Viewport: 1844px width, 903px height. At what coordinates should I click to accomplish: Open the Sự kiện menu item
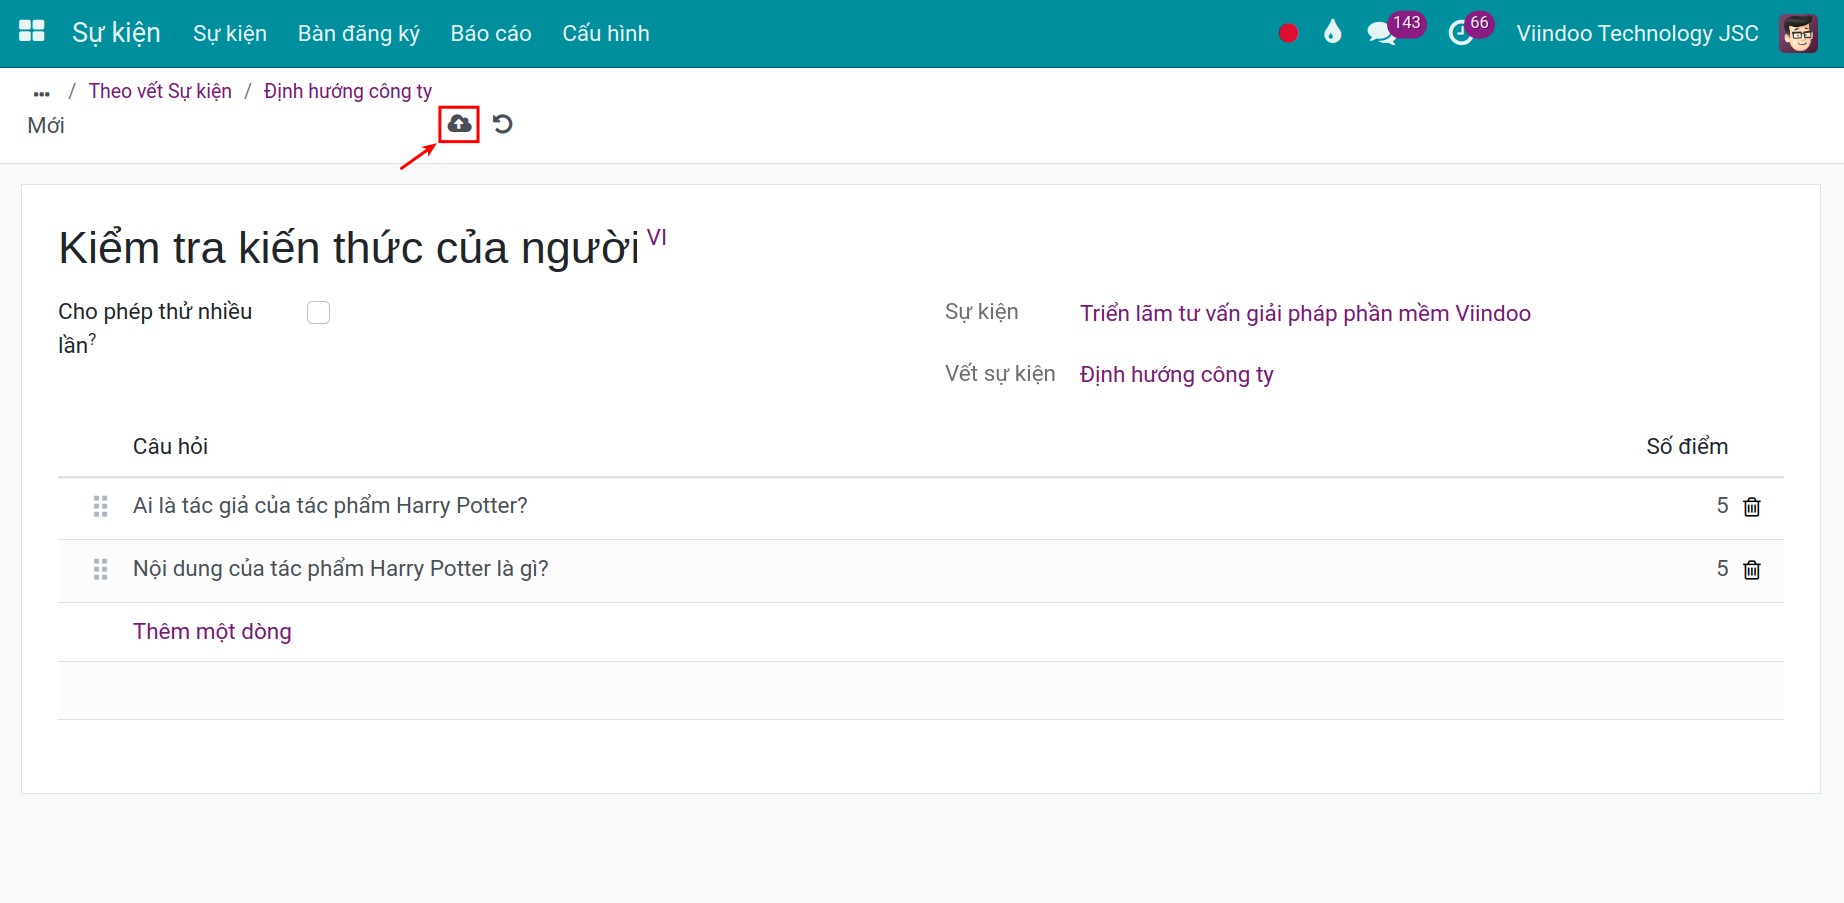[x=230, y=33]
